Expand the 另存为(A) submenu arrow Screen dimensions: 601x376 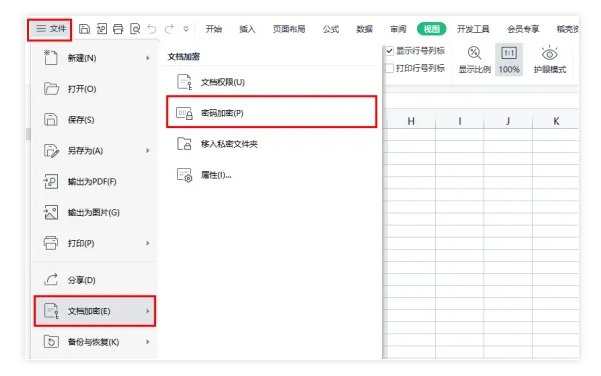point(148,151)
